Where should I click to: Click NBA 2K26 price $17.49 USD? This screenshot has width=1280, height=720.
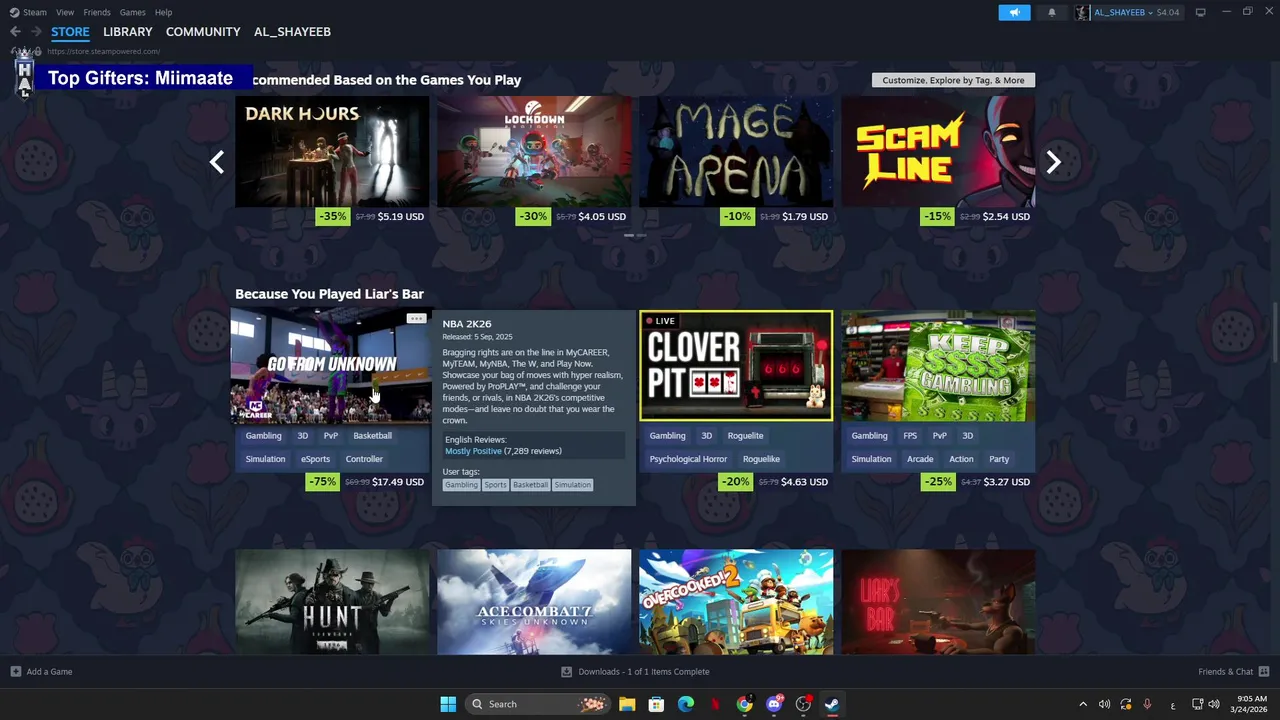tap(398, 482)
